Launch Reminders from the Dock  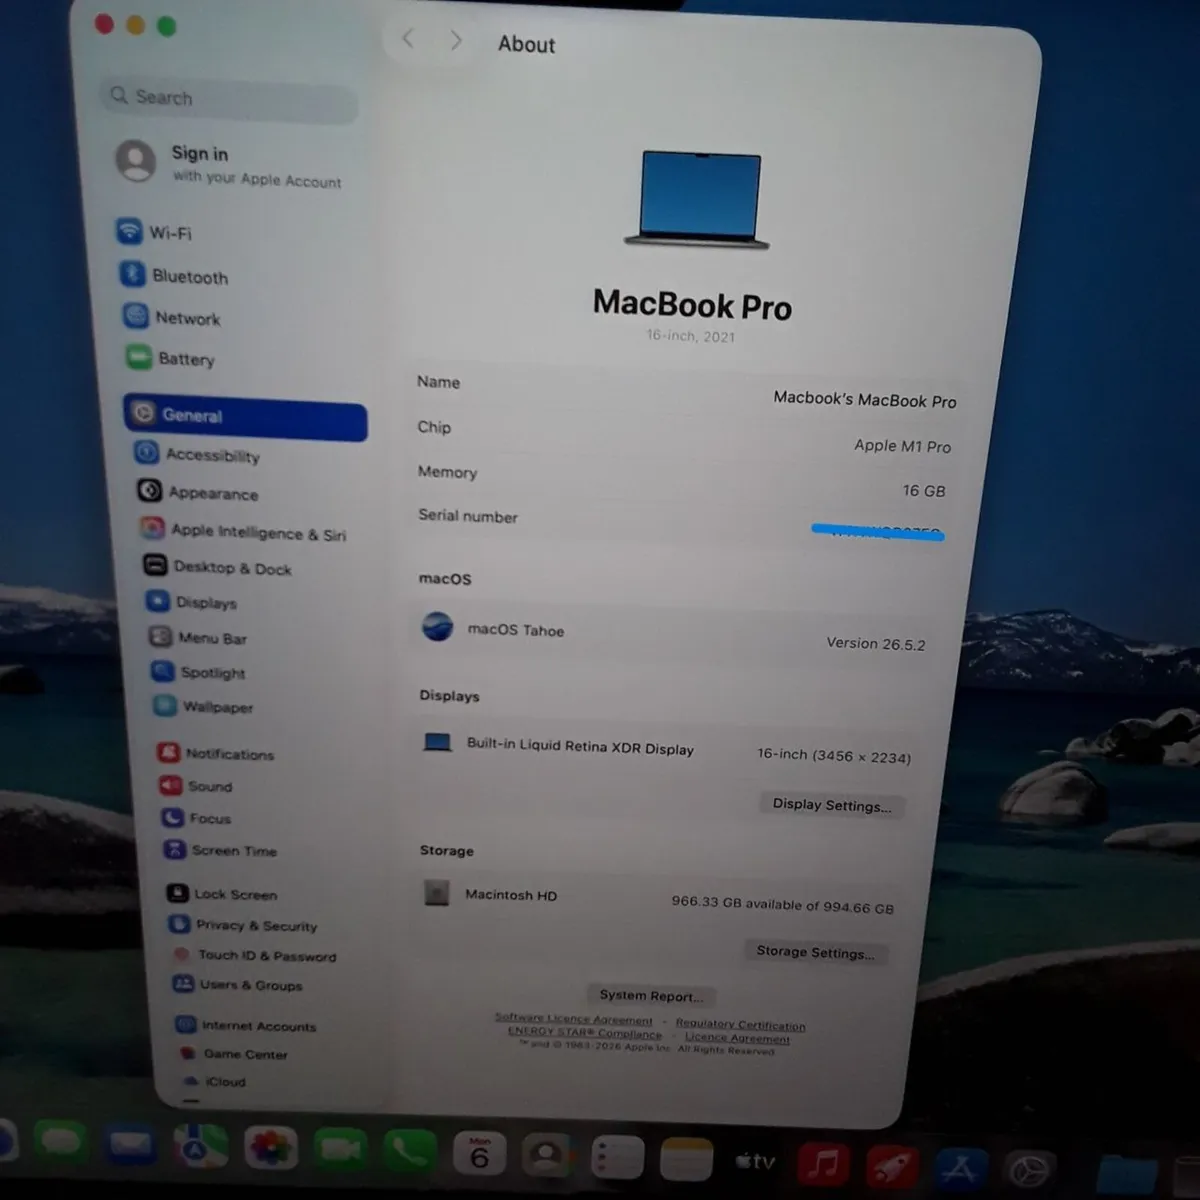pyautogui.click(x=616, y=1158)
